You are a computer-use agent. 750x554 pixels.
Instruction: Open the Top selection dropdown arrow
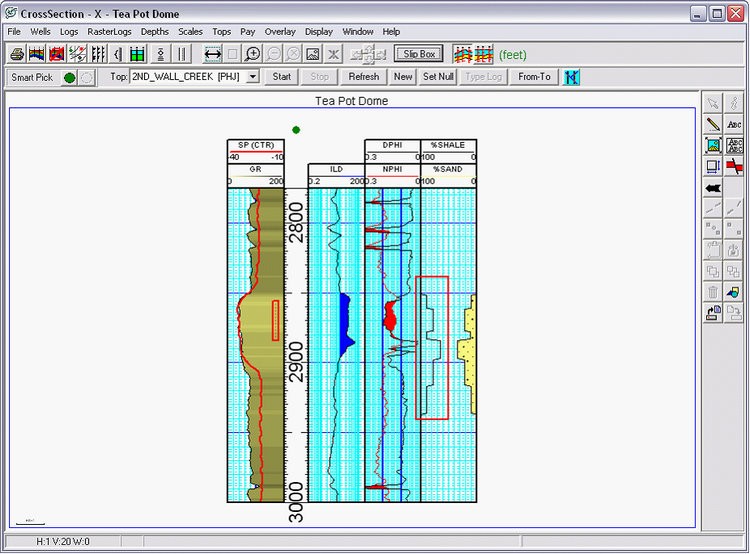[252, 77]
